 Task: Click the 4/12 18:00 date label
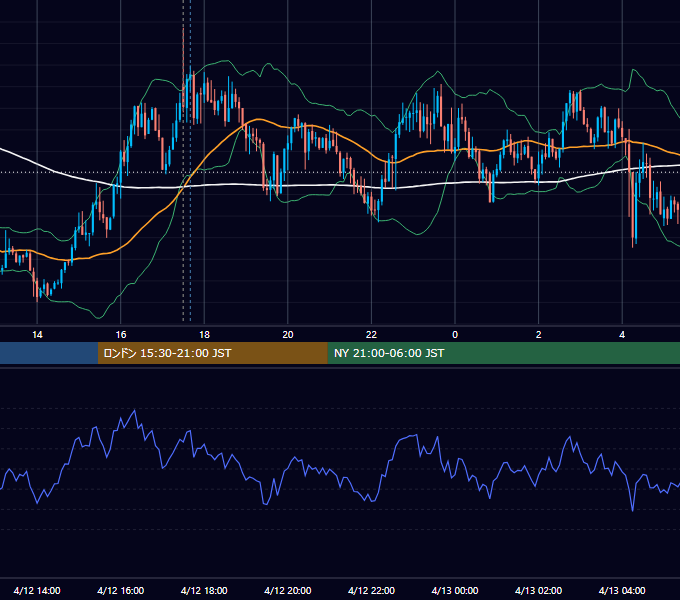204,590
